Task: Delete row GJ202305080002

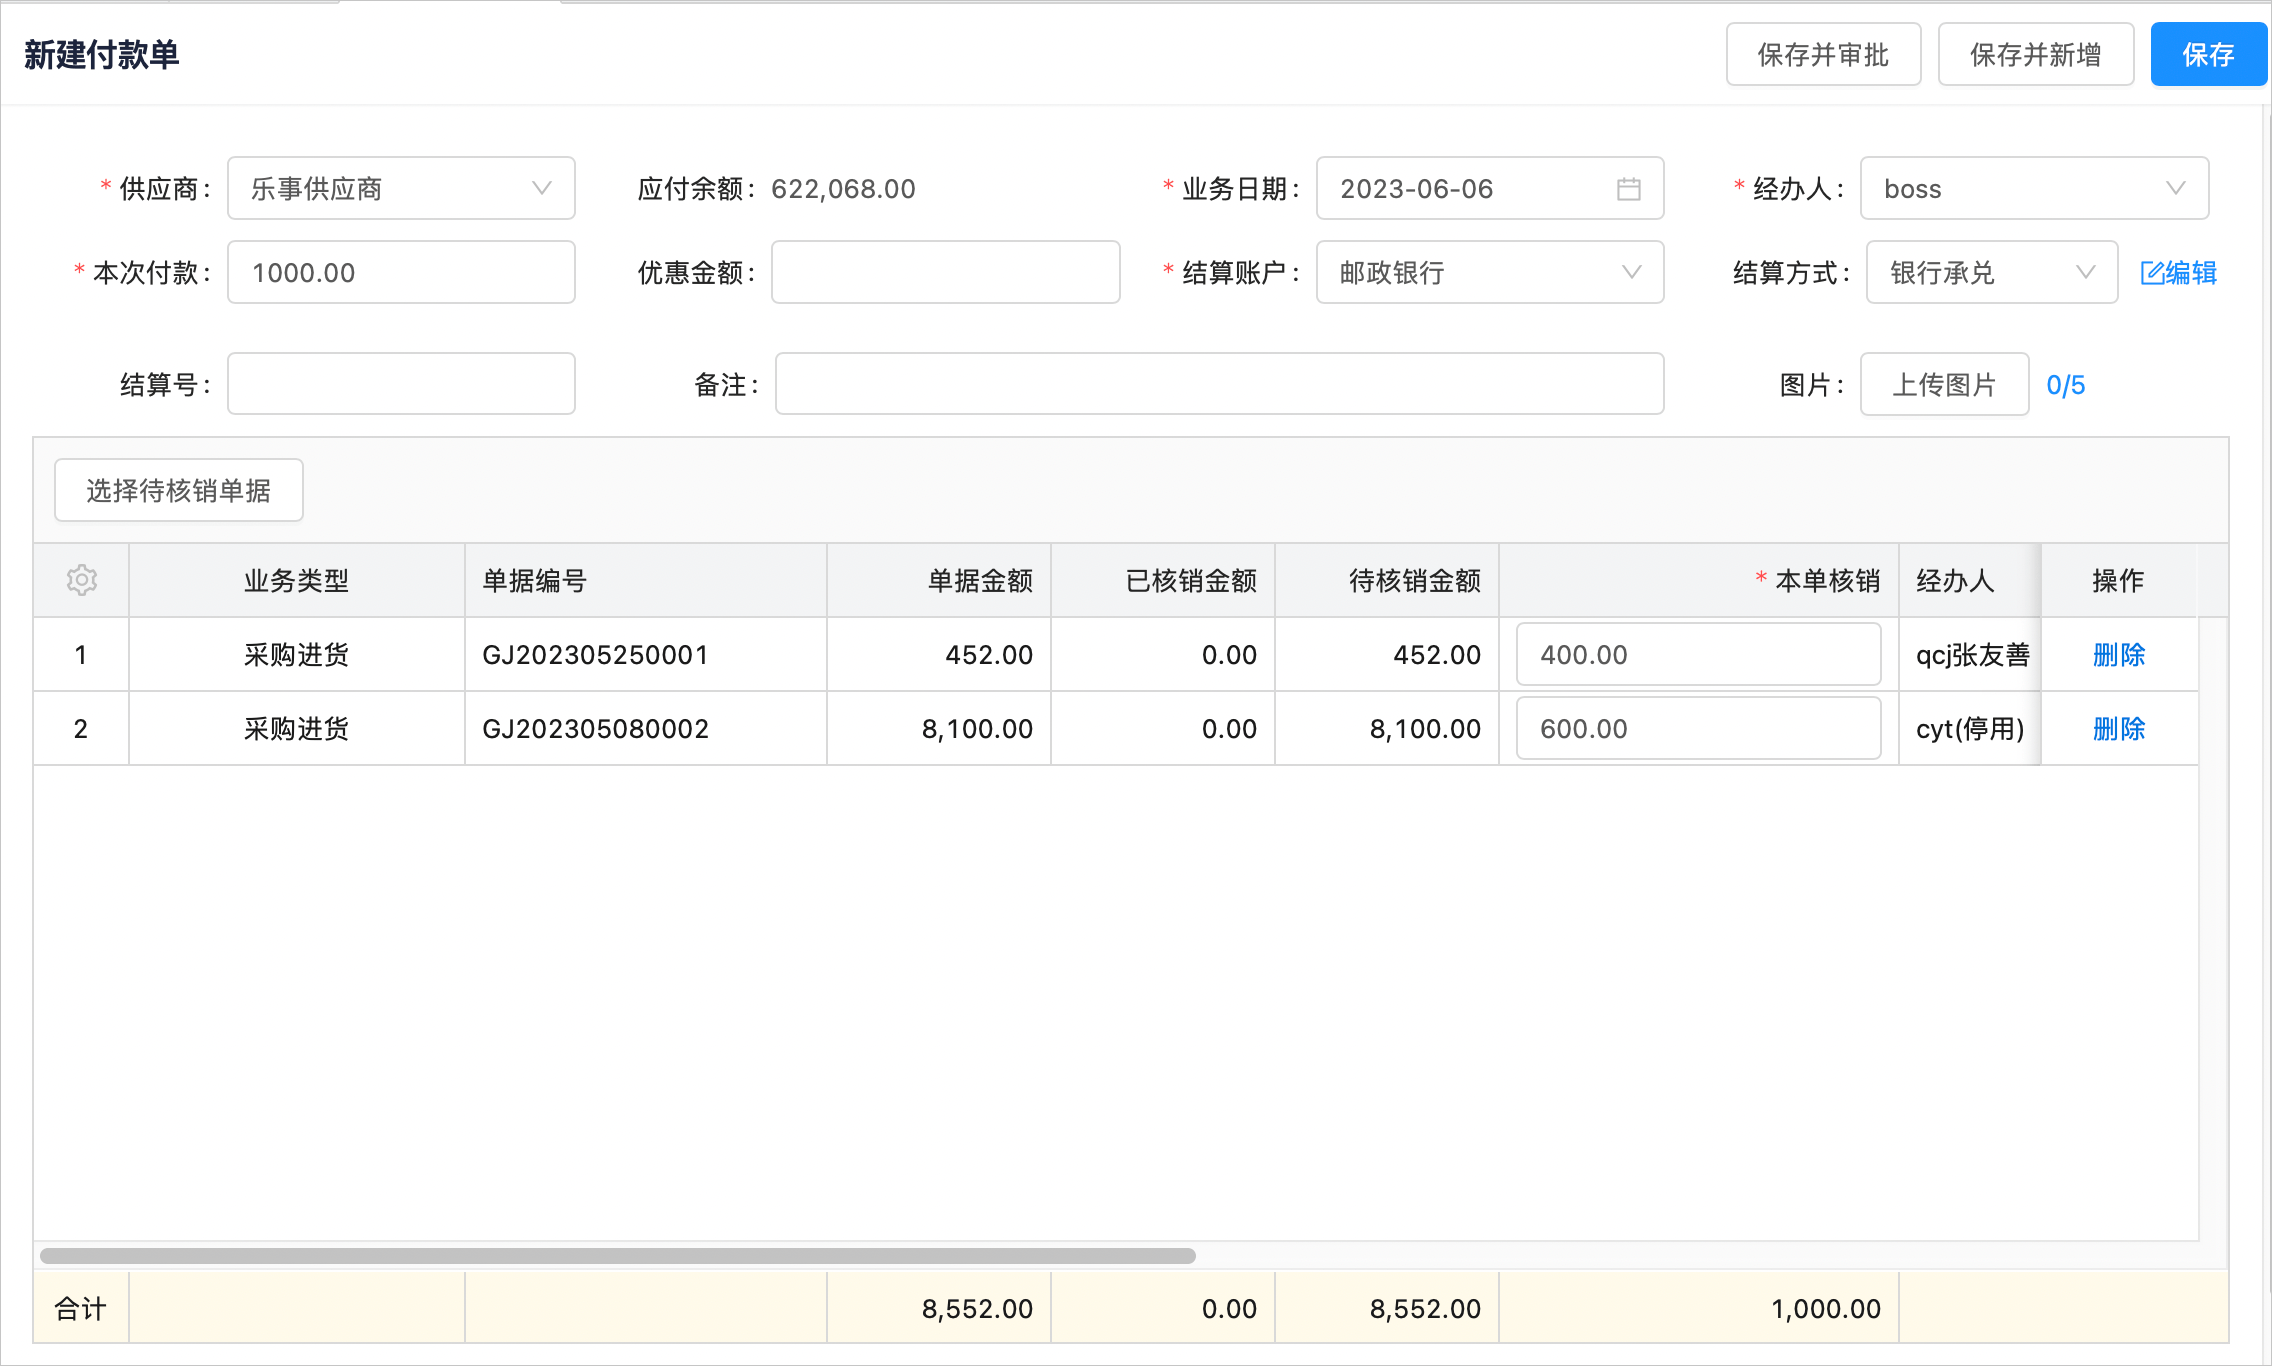Action: tap(2119, 729)
